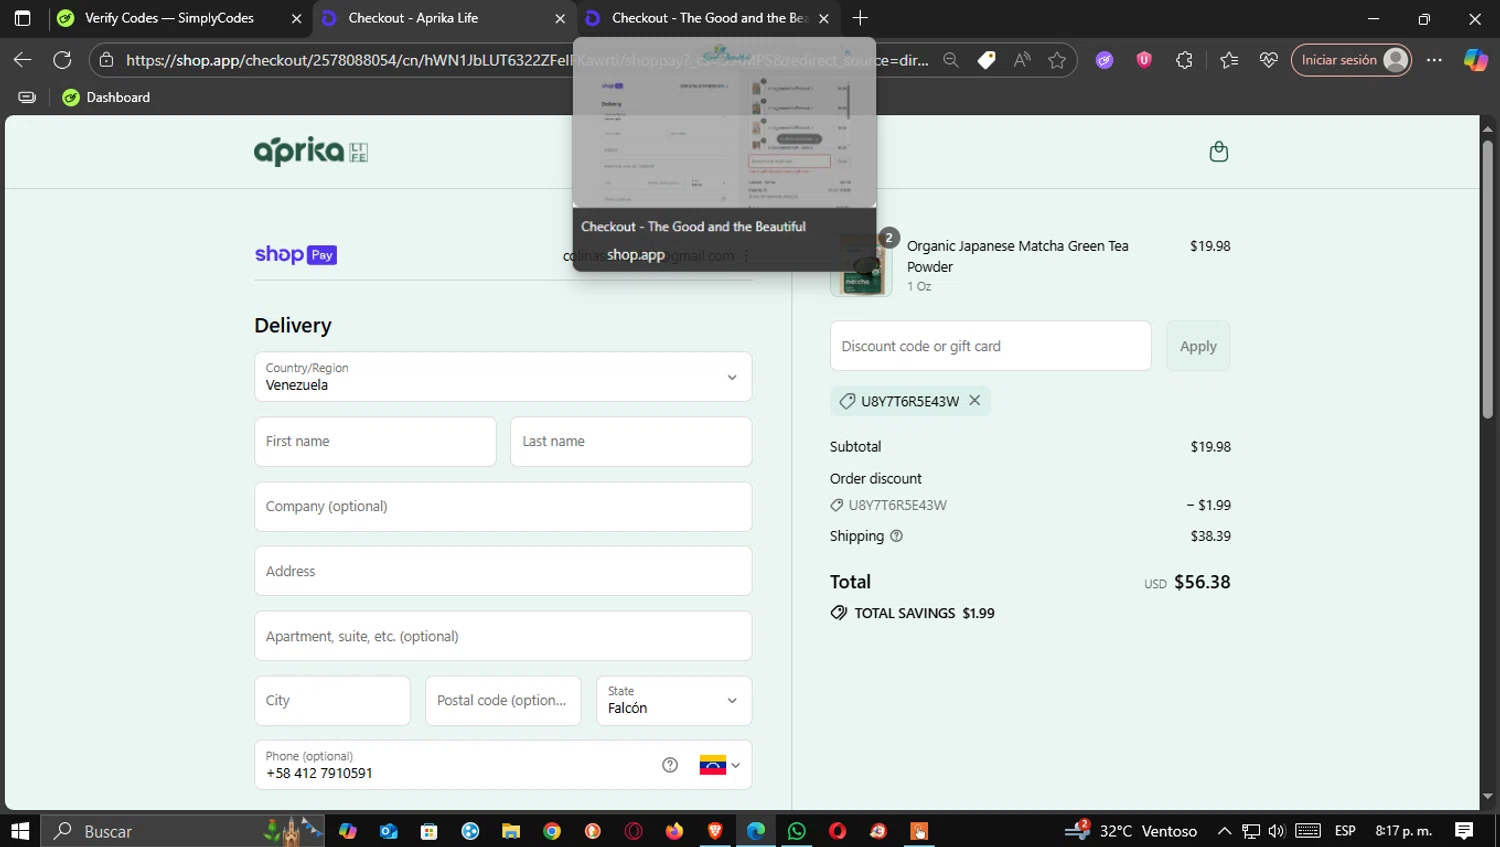The height and width of the screenshot is (847, 1500).
Task: Open Browser essentials heart icon
Action: pos(1269,60)
